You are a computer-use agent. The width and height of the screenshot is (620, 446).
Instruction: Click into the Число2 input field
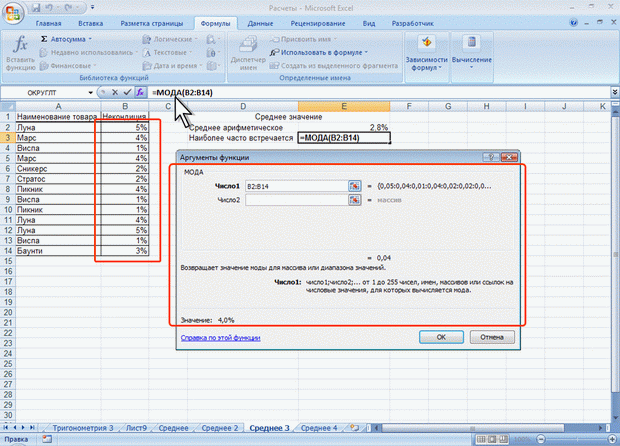295,200
